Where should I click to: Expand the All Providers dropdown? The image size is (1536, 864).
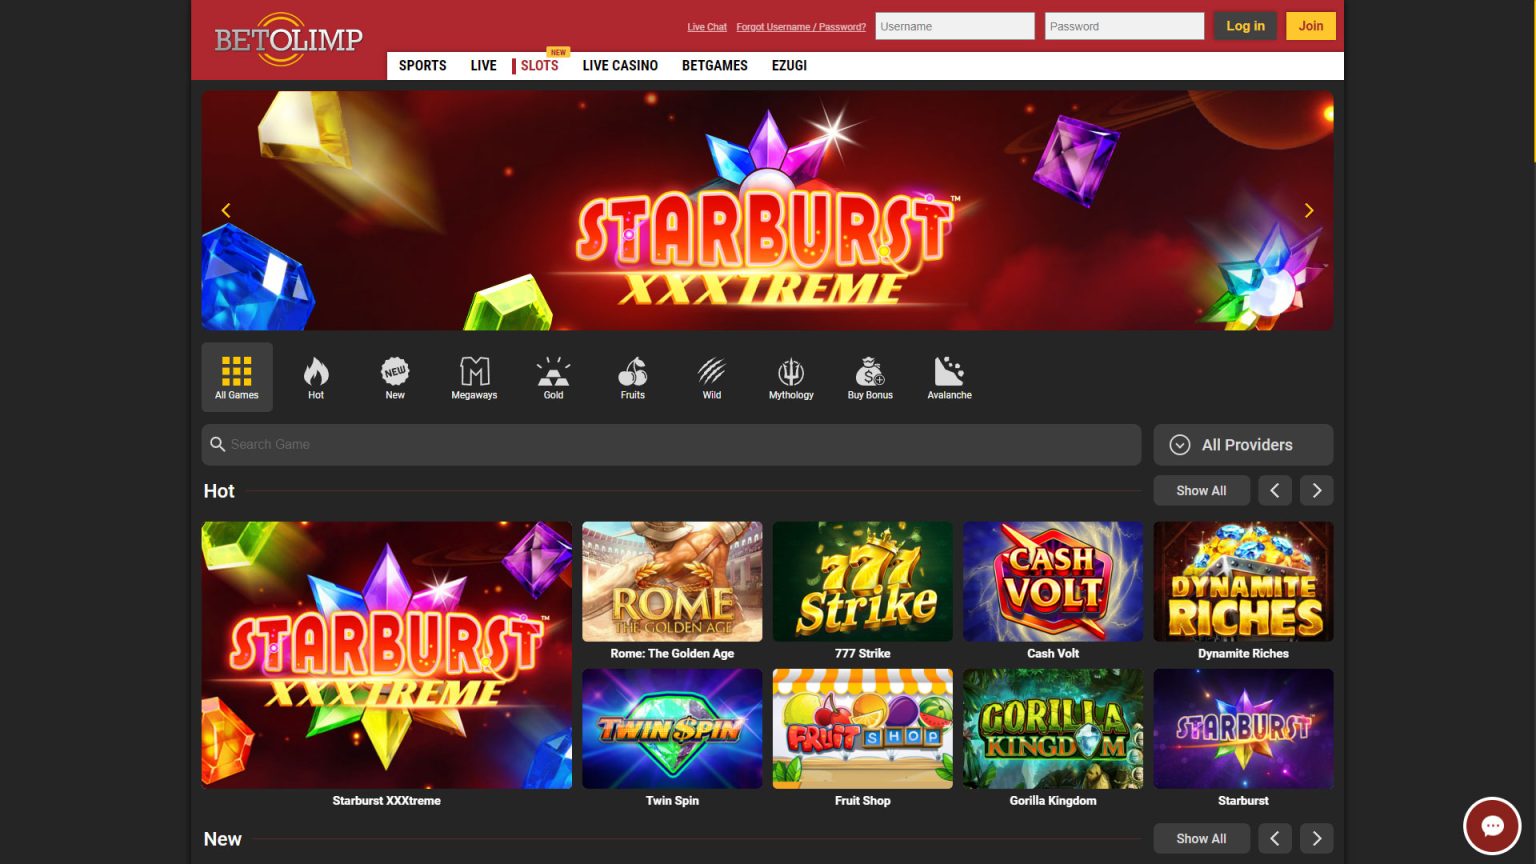[1243, 445]
